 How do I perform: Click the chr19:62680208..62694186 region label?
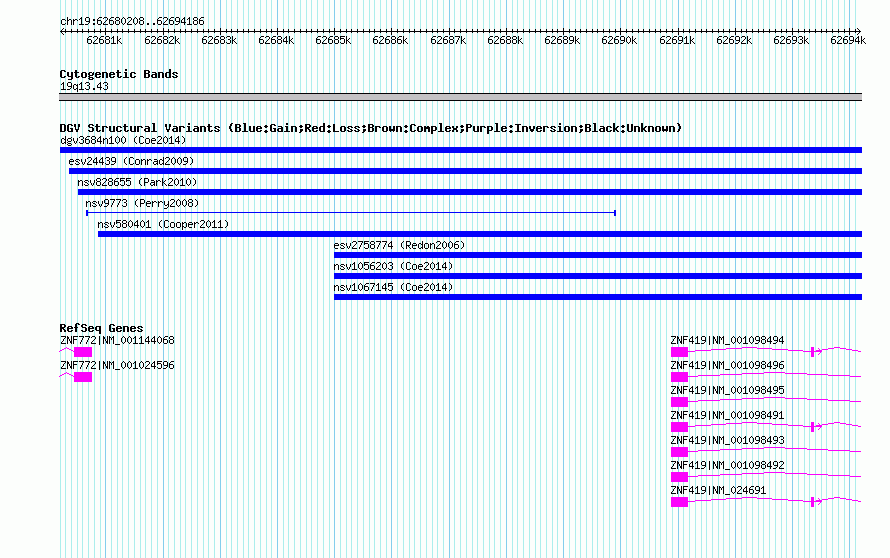132,21
